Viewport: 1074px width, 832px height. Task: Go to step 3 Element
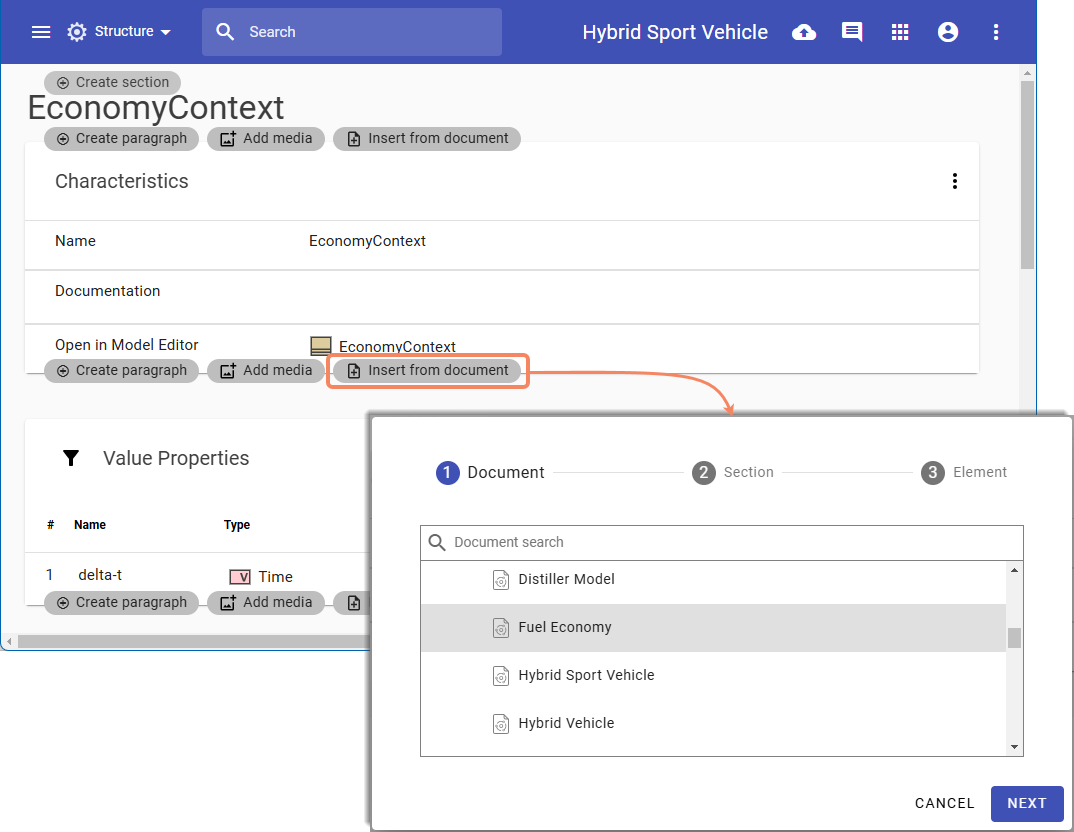point(964,473)
